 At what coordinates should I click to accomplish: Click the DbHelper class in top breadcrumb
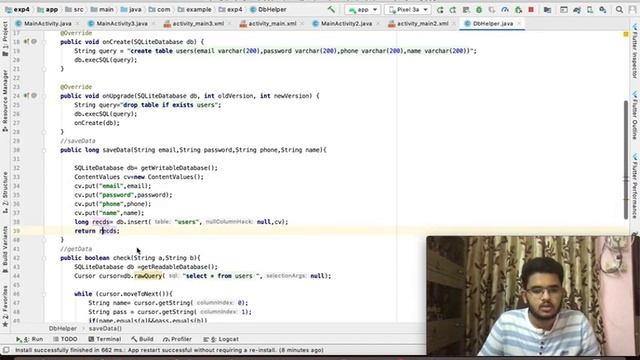268,9
